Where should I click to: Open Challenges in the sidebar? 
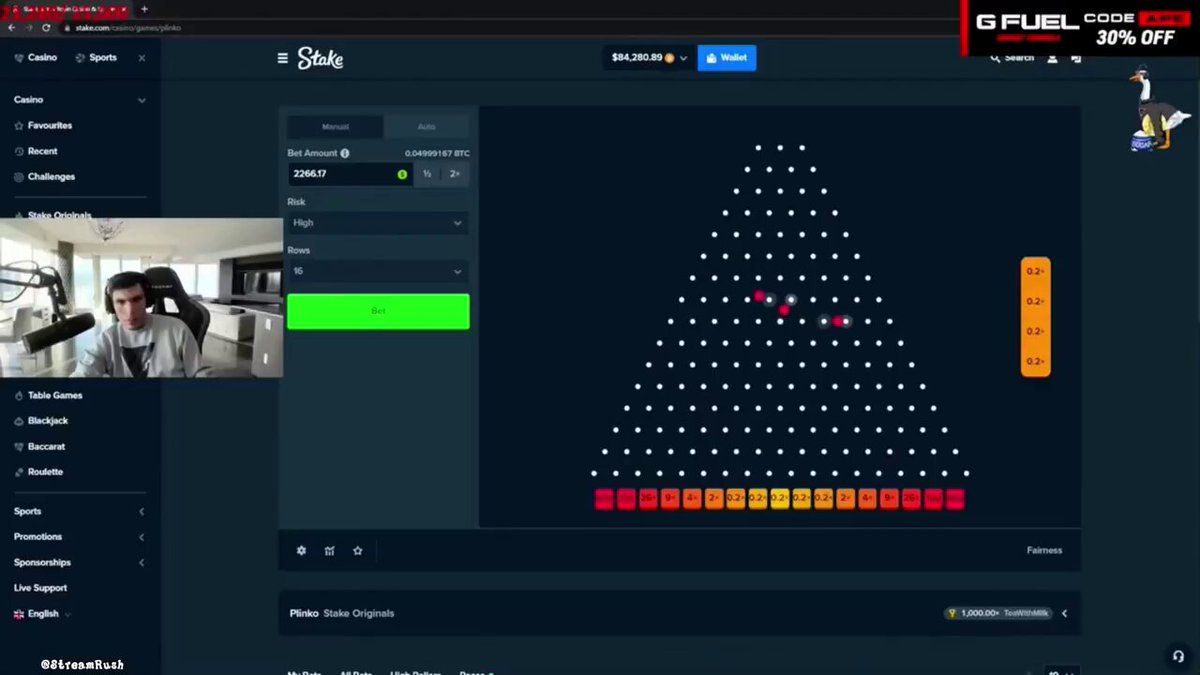click(x=44, y=177)
